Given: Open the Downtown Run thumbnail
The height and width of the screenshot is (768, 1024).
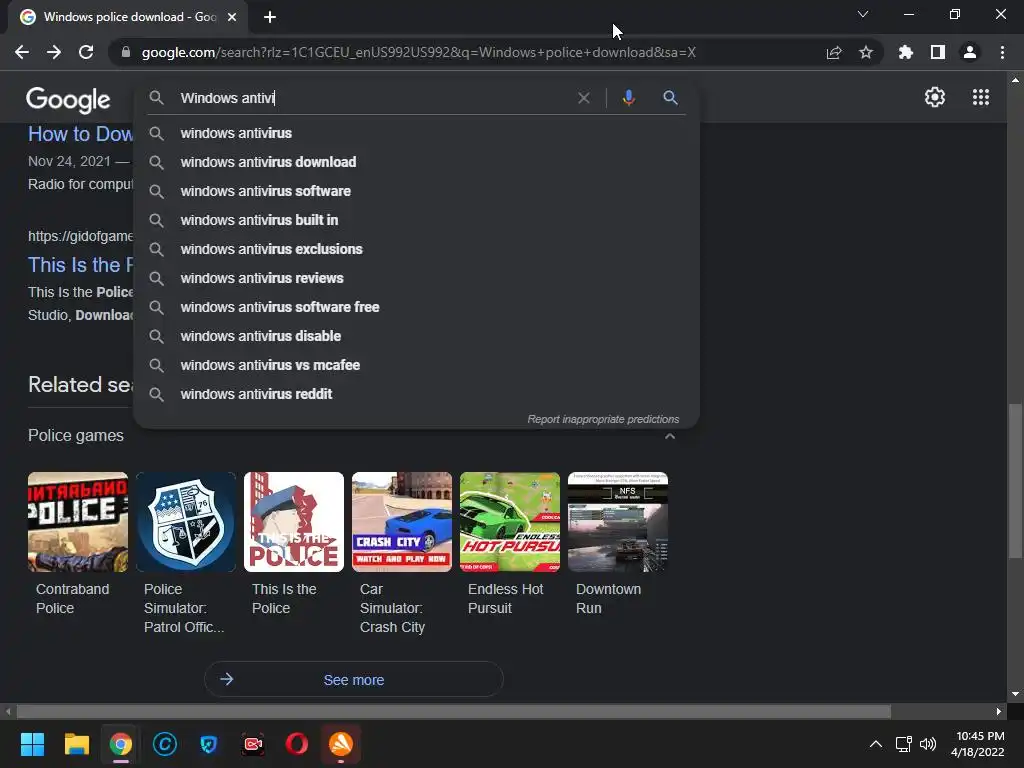Looking at the screenshot, I should click(x=618, y=522).
